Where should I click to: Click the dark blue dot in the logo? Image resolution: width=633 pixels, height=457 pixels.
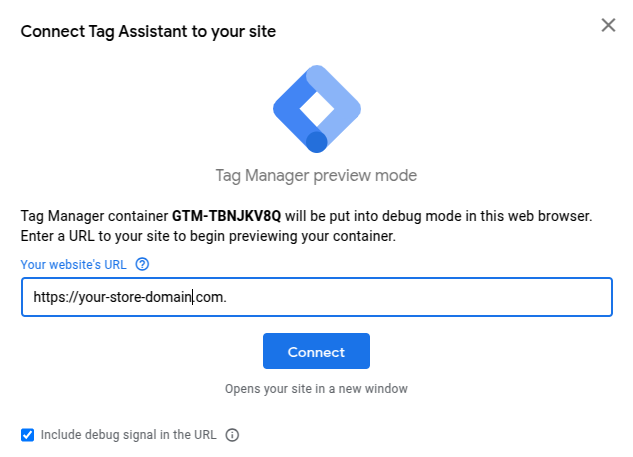(x=317, y=141)
